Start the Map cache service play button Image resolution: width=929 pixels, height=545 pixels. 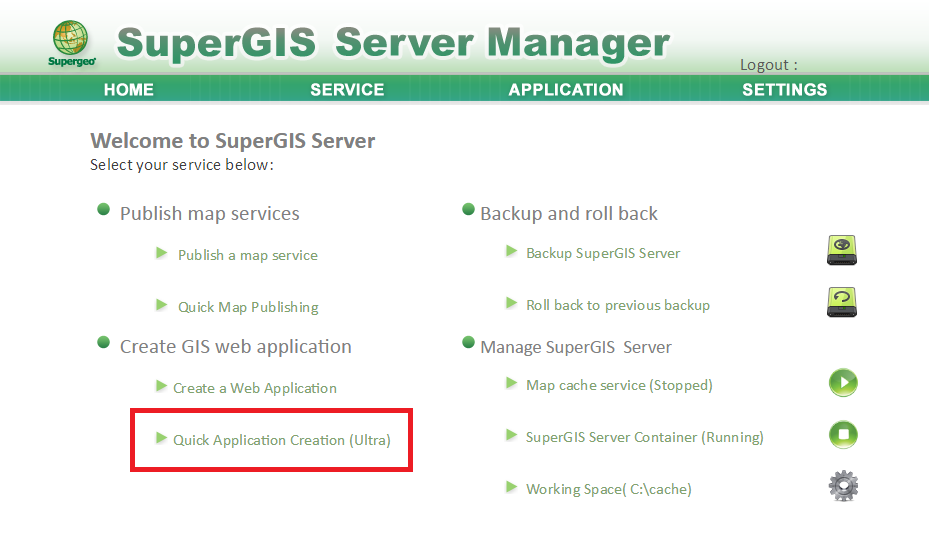843,382
